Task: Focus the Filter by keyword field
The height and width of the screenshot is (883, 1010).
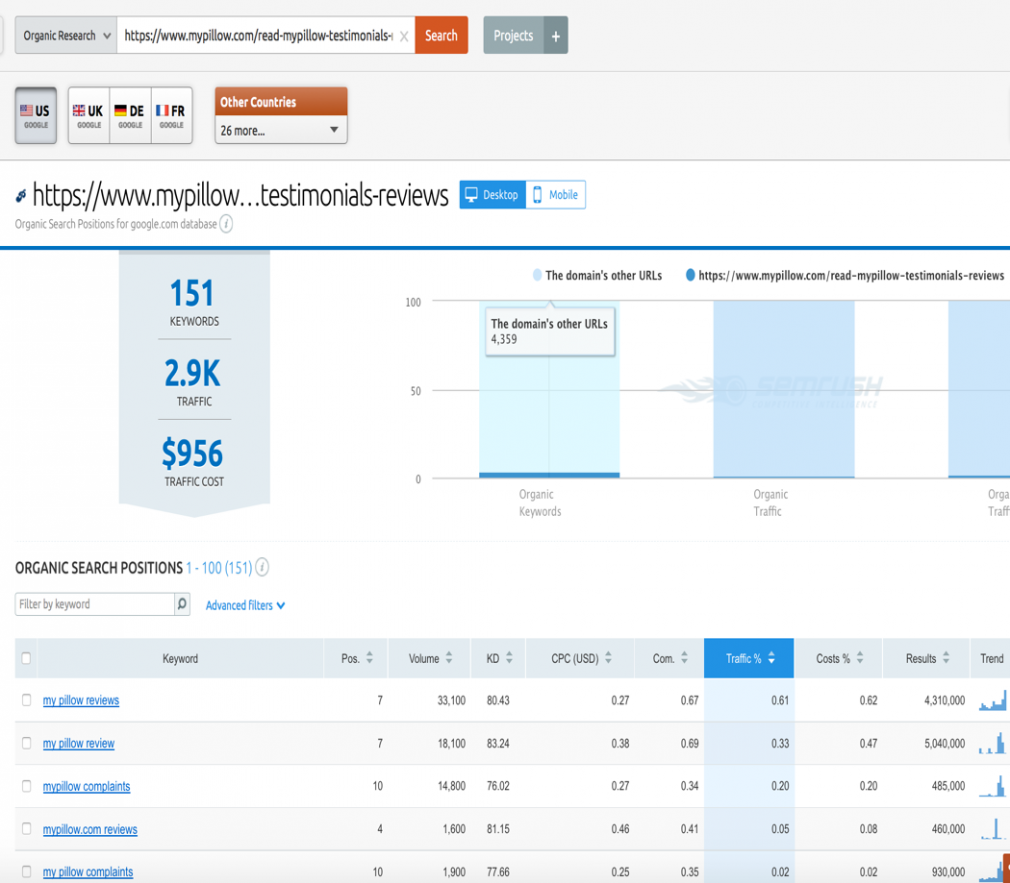Action: click(95, 604)
